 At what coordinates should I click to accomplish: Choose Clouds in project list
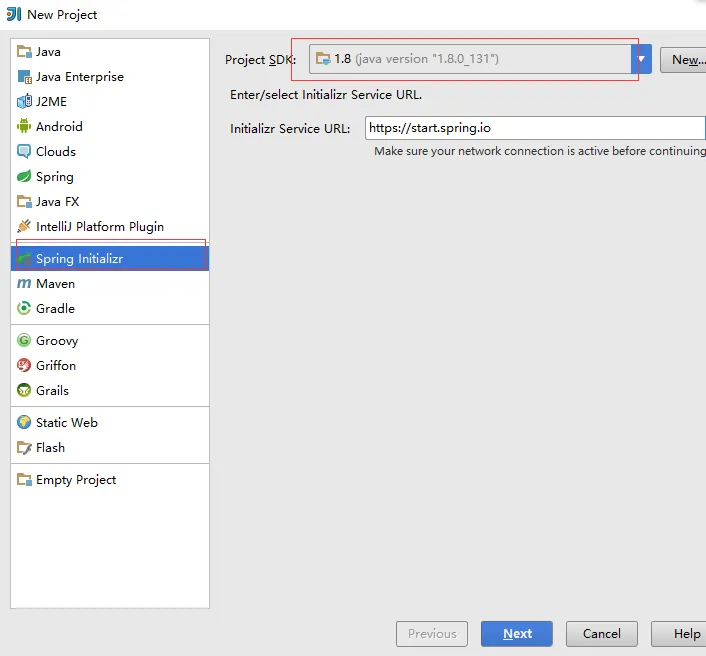[x=110, y=152]
